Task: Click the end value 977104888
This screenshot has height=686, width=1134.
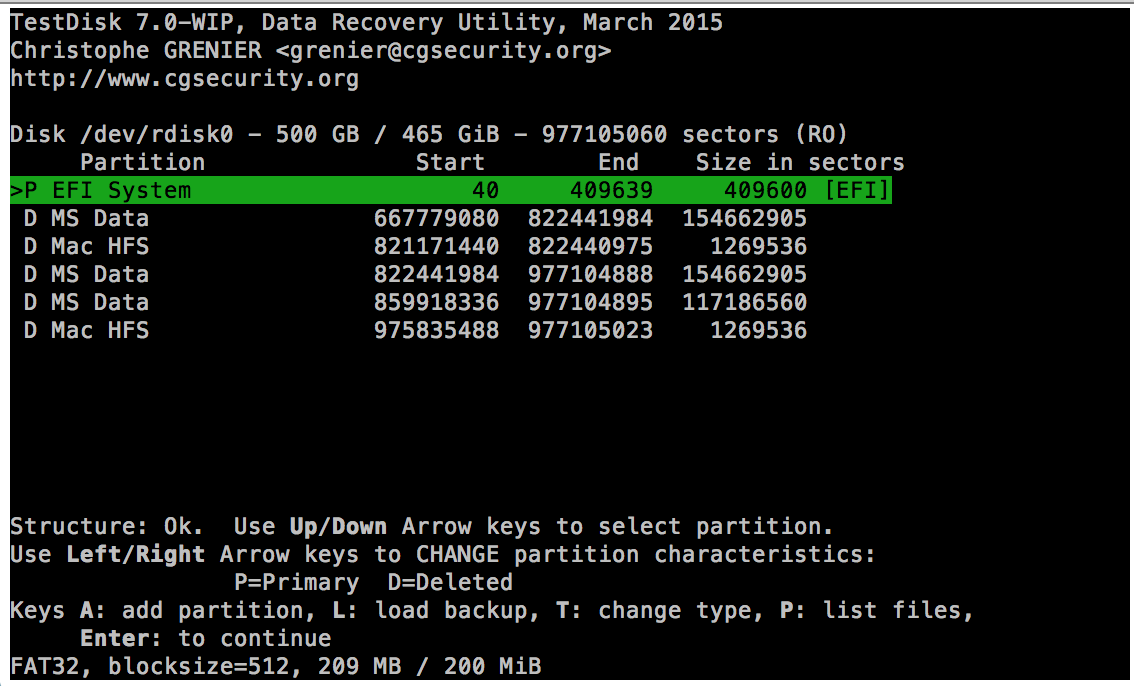Action: tap(590, 275)
